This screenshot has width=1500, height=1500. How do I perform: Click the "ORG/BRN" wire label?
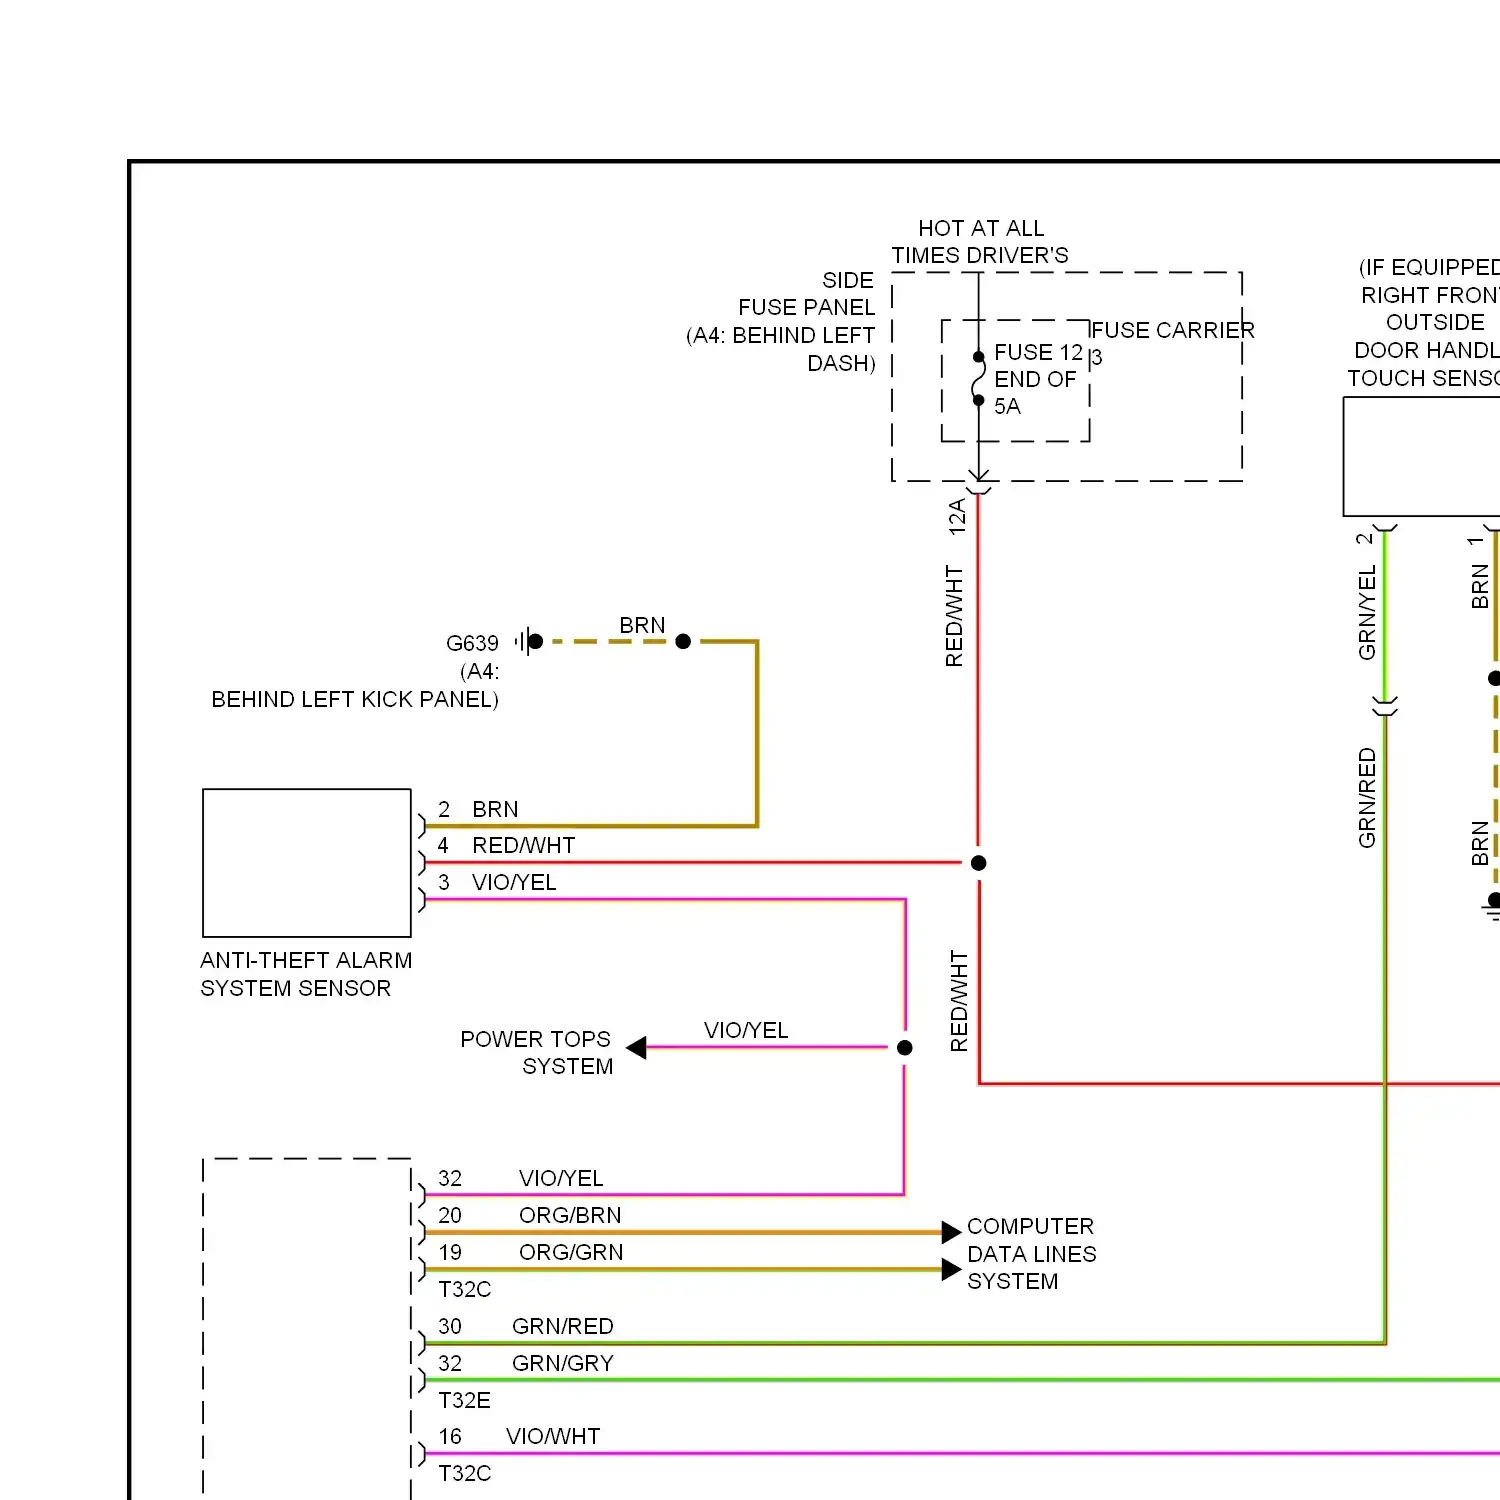coord(570,1215)
